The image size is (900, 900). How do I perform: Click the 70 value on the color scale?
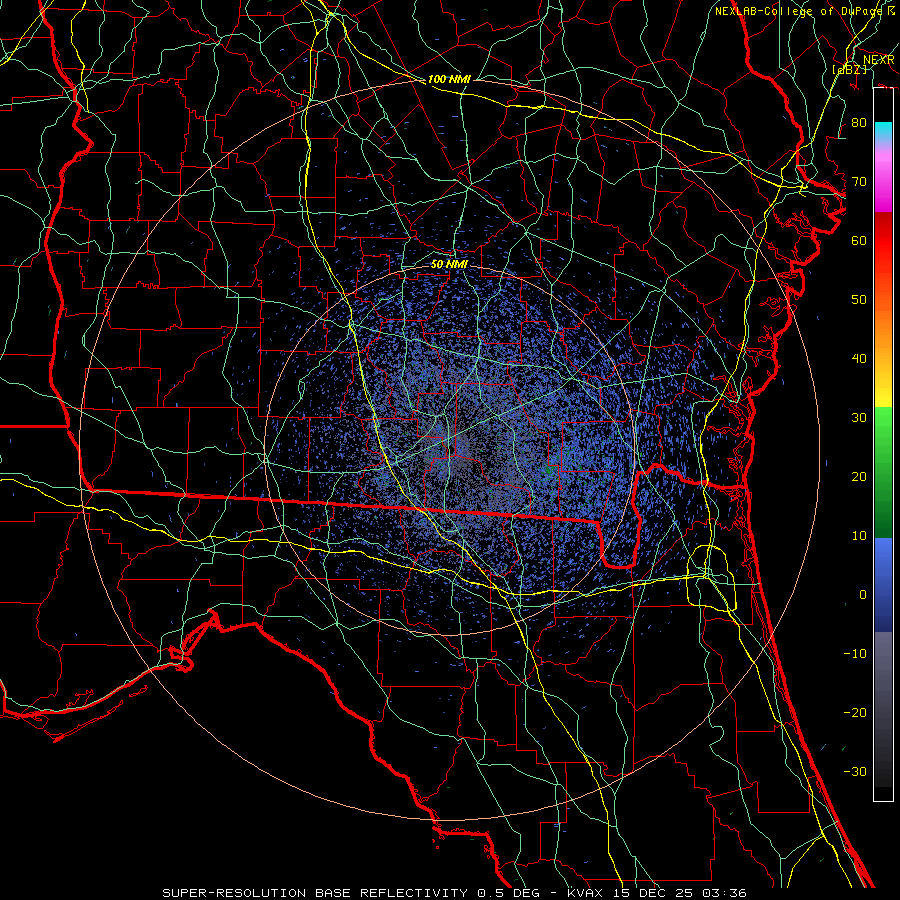tap(859, 182)
